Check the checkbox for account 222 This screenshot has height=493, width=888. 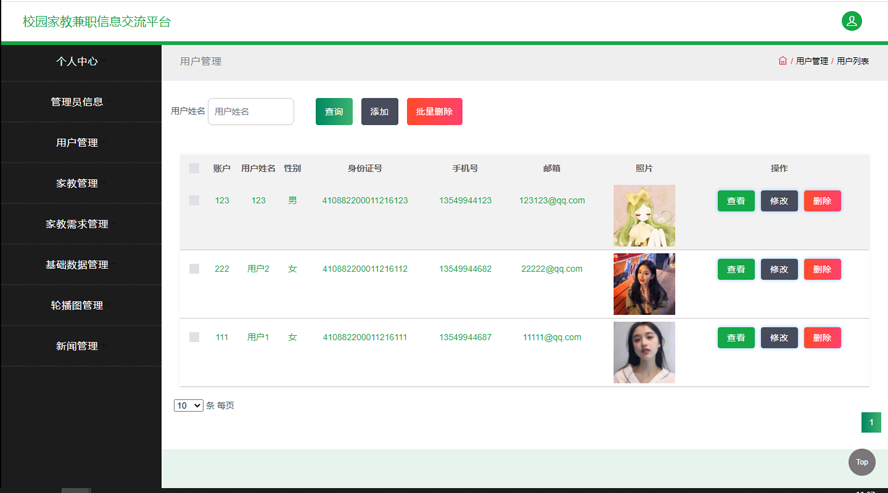194,269
